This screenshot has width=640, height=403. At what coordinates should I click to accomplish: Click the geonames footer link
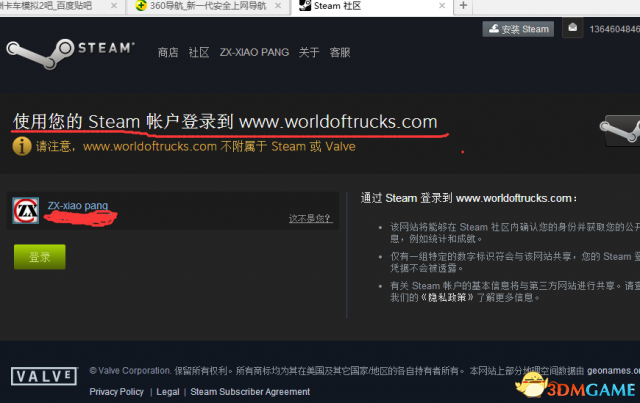(613, 370)
